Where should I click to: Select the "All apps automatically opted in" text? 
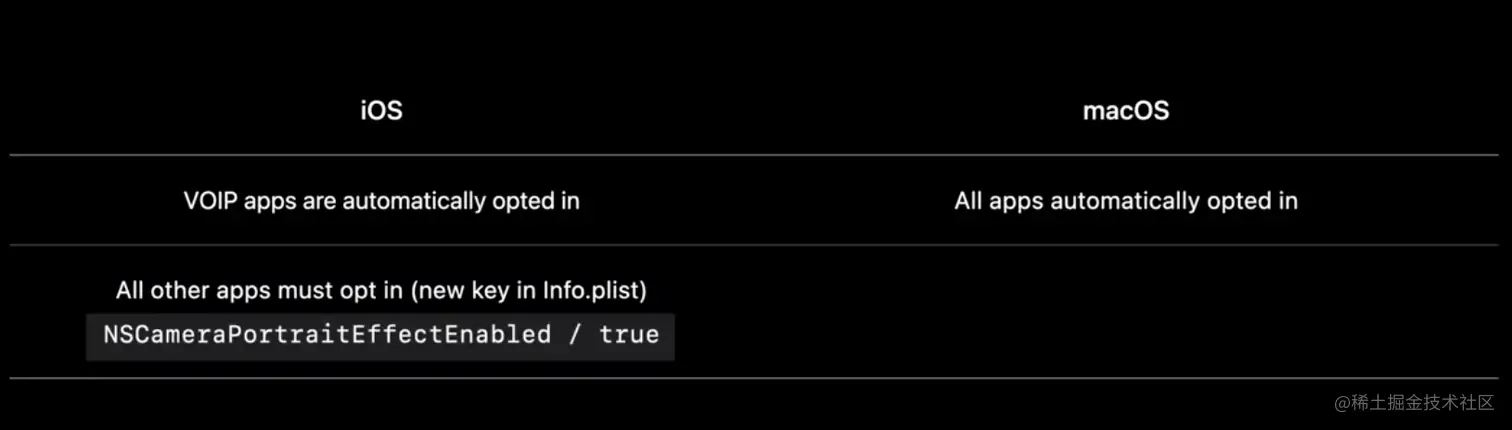(1126, 201)
